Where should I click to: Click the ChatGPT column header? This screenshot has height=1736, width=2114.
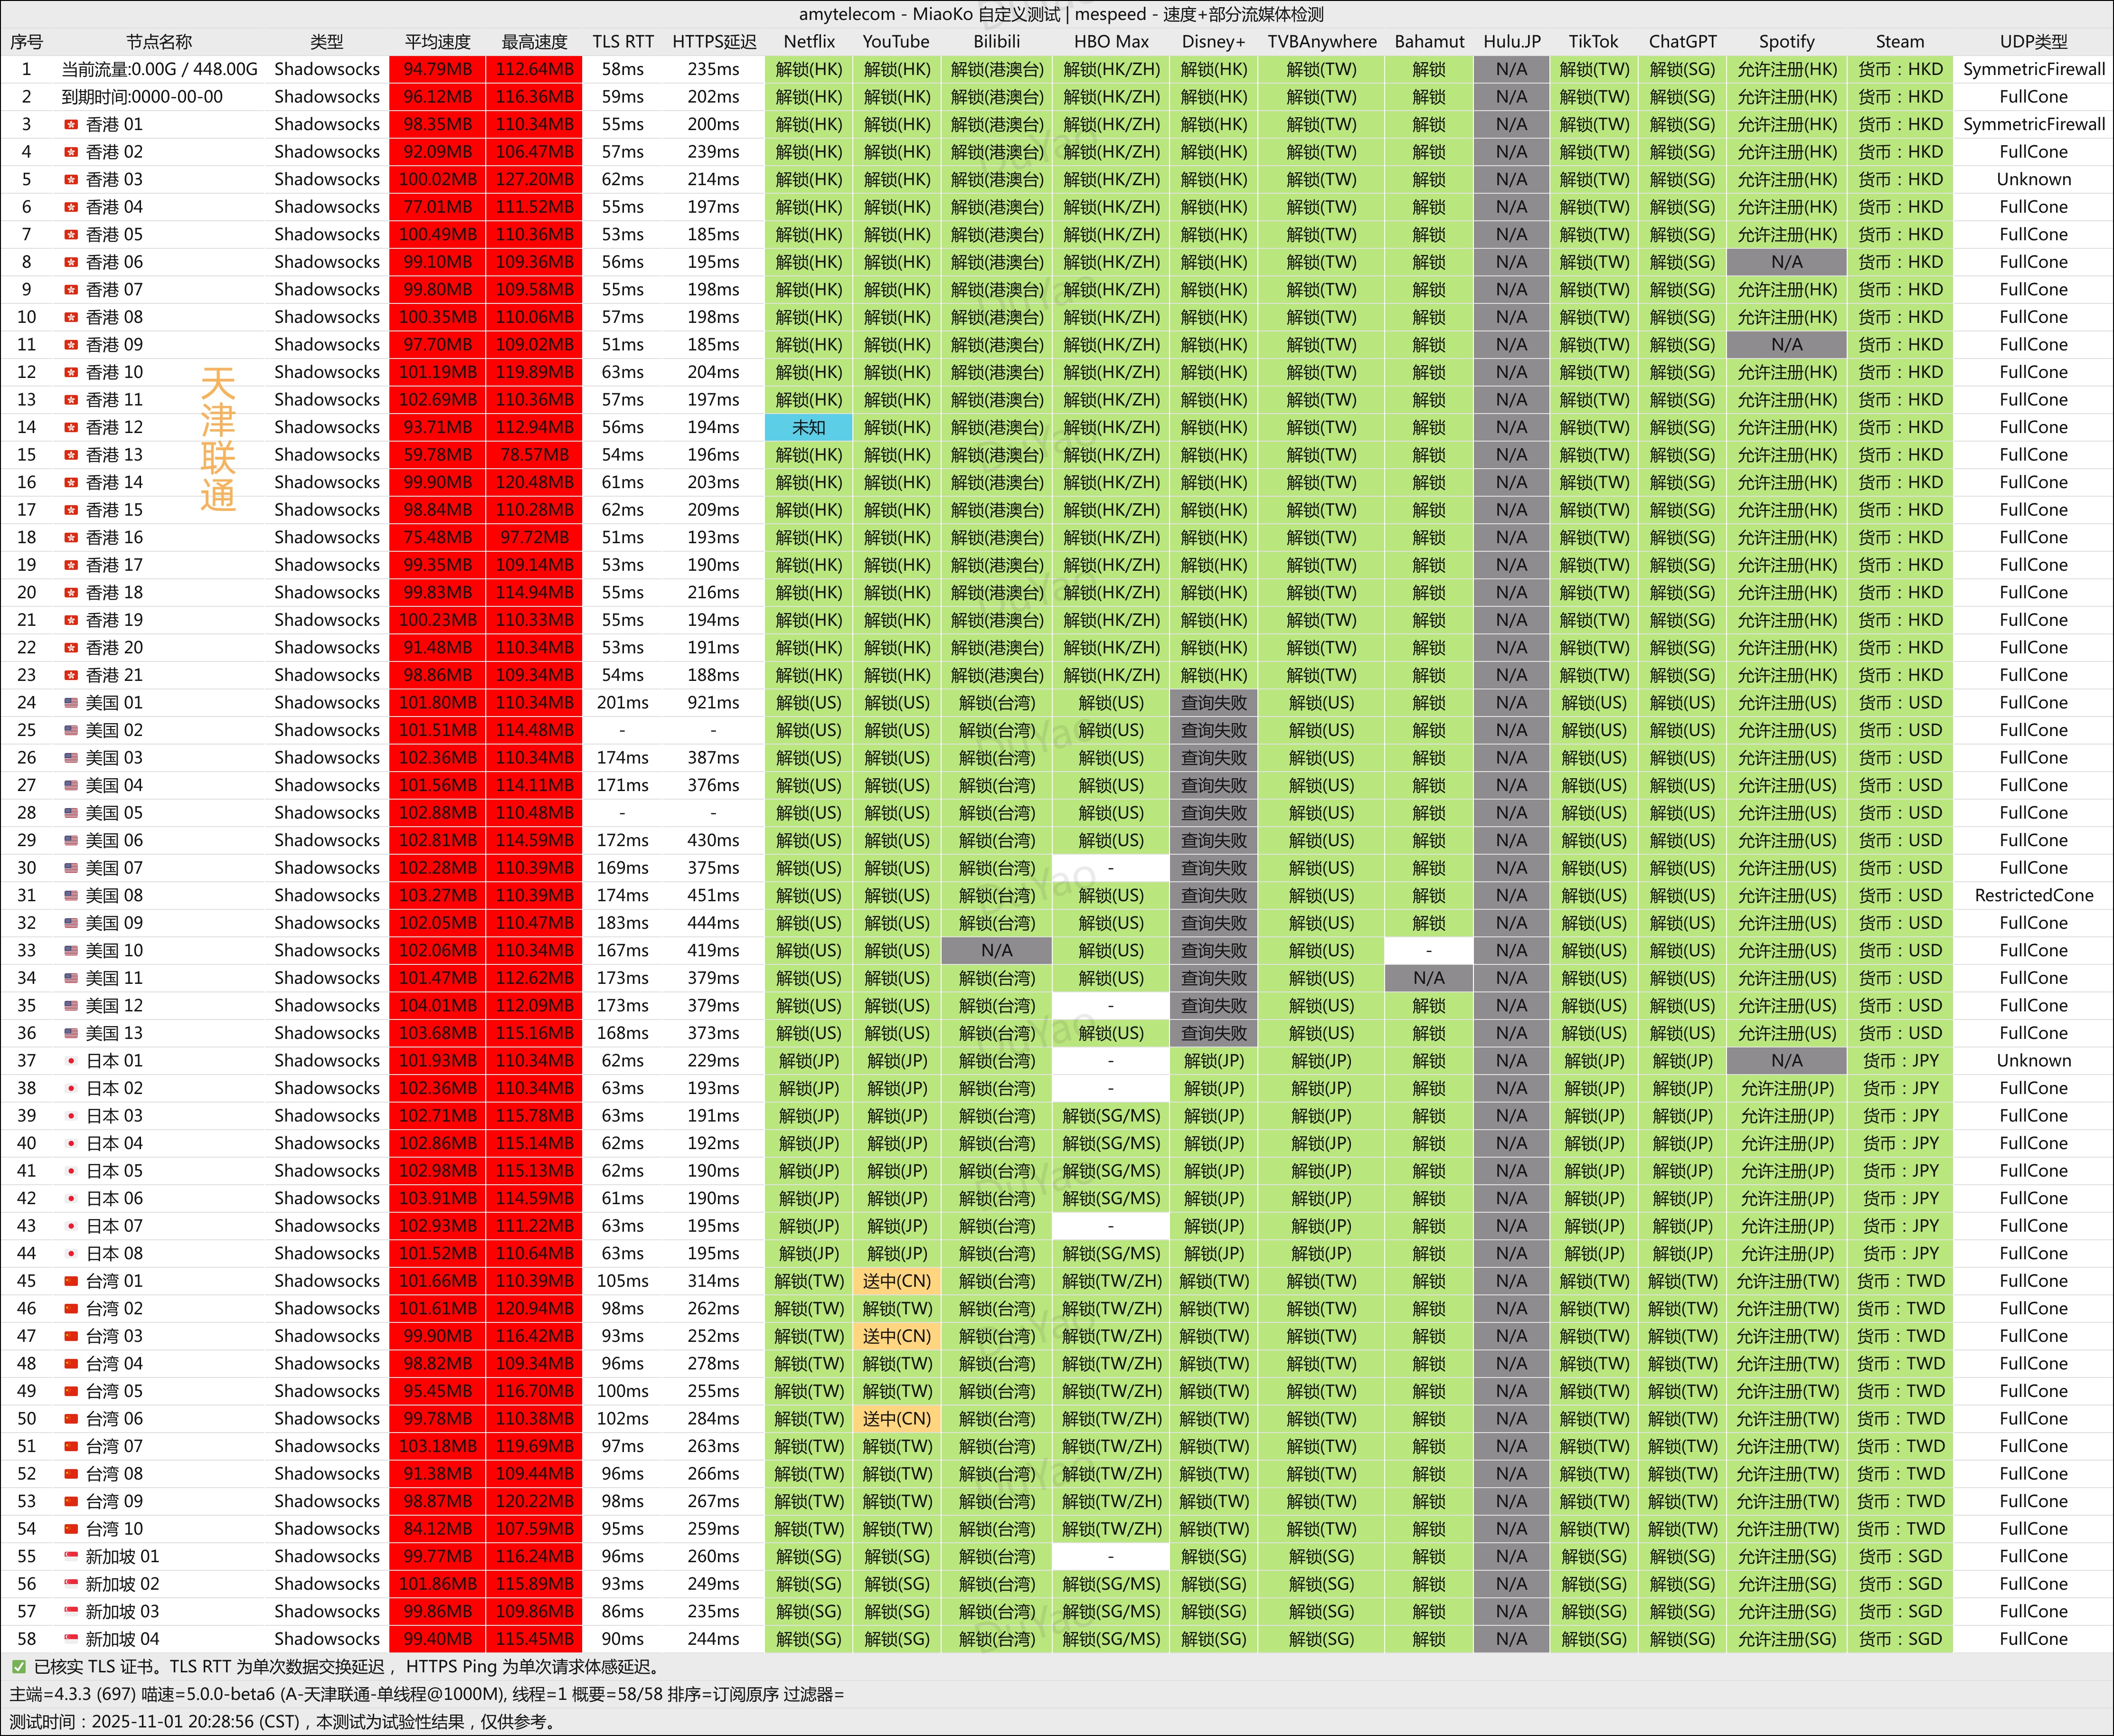click(1682, 42)
